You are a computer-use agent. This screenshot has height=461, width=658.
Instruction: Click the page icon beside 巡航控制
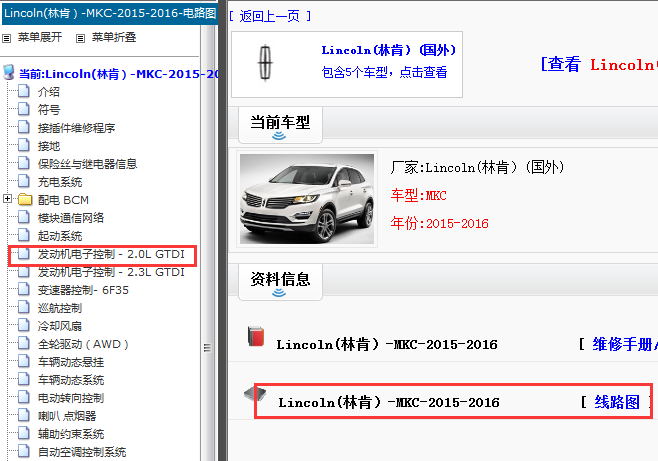click(24, 307)
